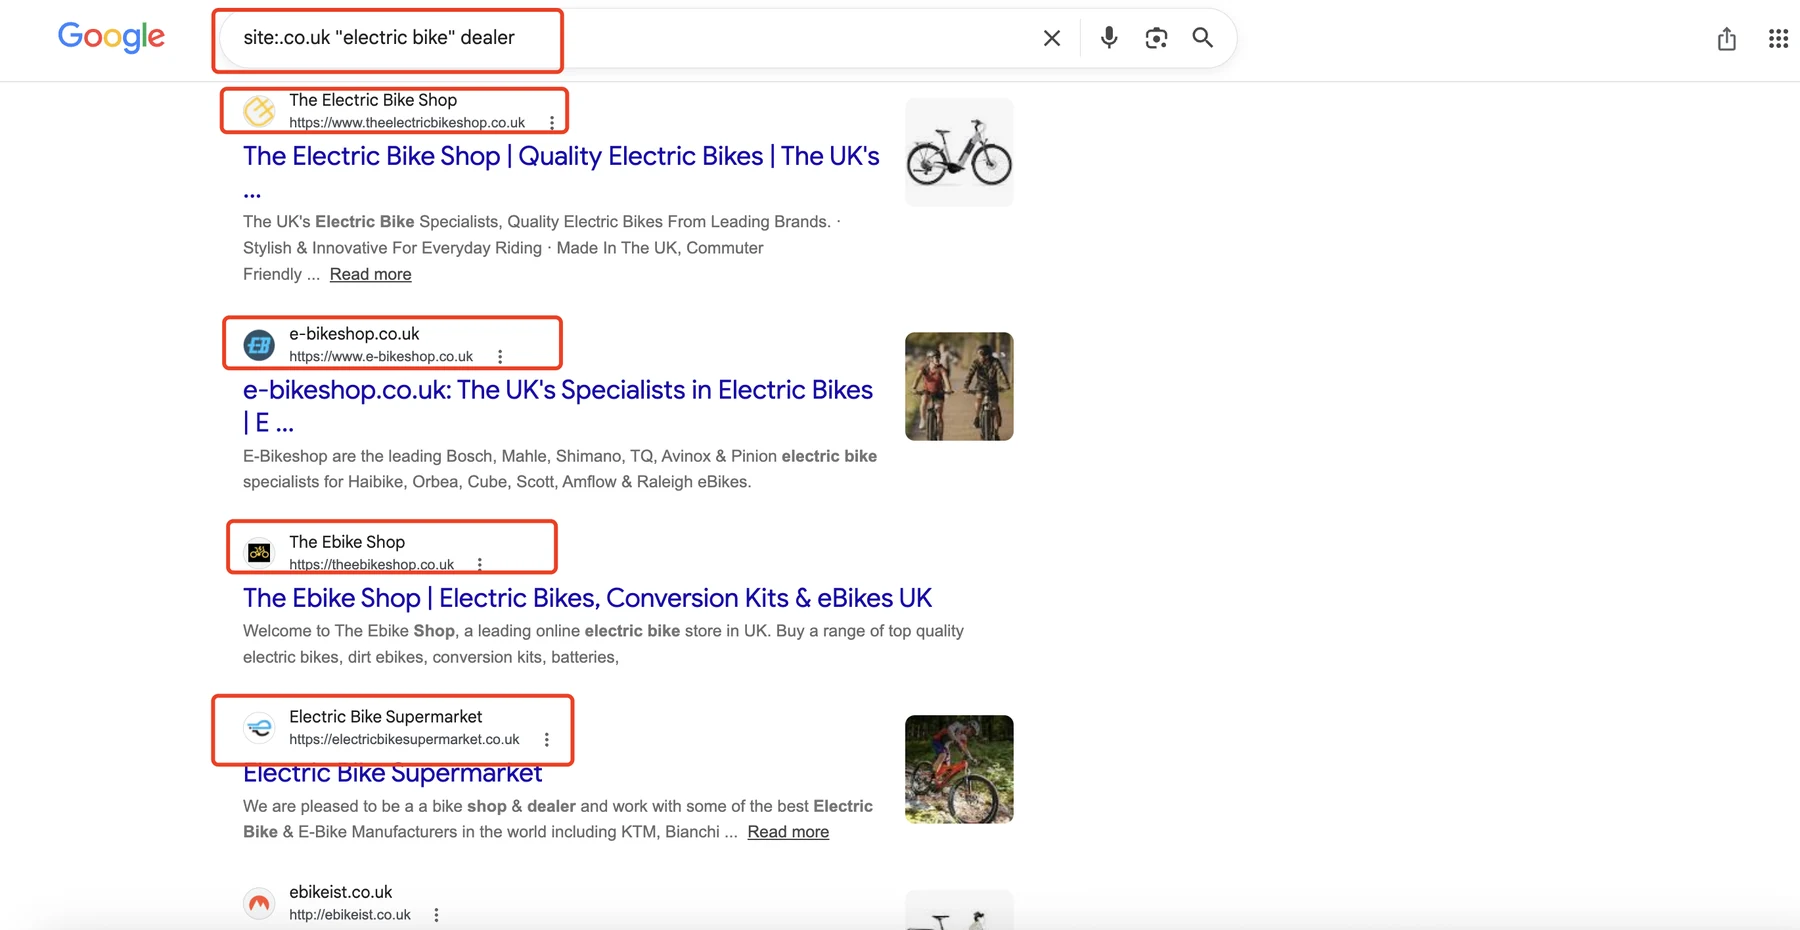The image size is (1800, 930).
Task: Expand Read more on Electric Bike Supermarket snippet
Action: tap(788, 832)
